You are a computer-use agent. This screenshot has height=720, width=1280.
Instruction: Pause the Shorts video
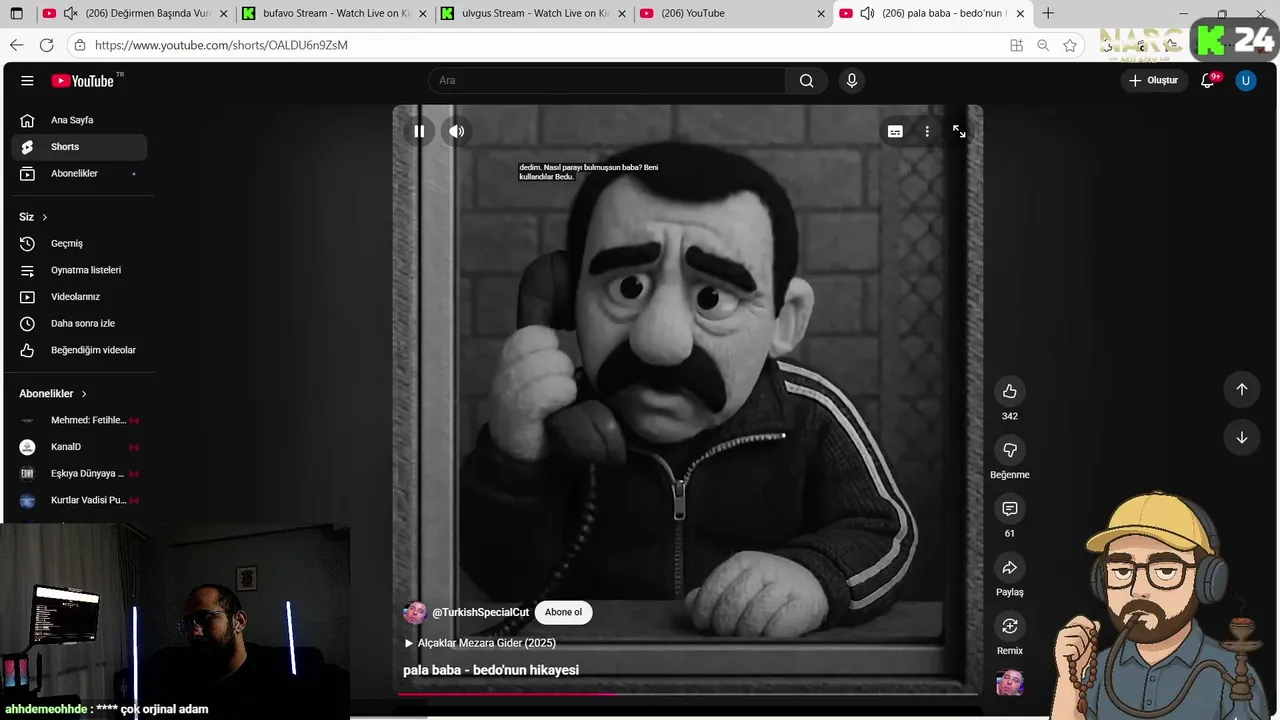coord(419,131)
